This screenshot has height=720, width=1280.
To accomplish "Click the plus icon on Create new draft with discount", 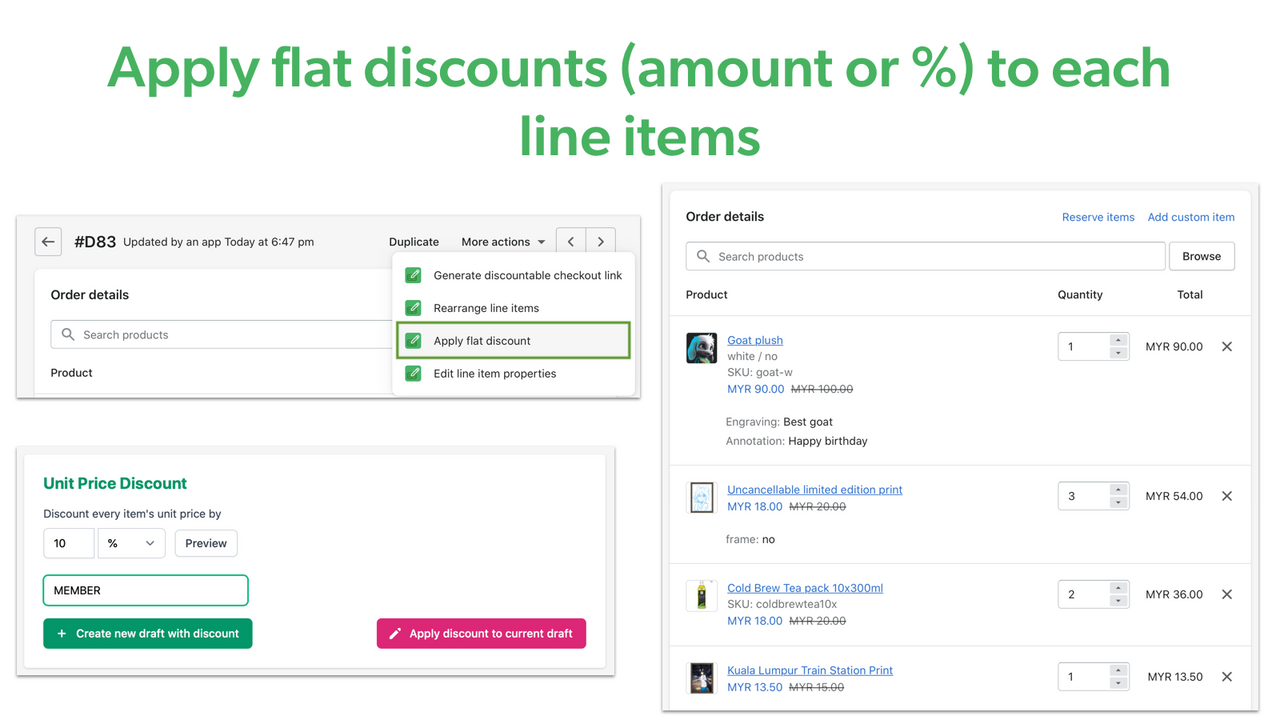I will pyautogui.click(x=62, y=633).
